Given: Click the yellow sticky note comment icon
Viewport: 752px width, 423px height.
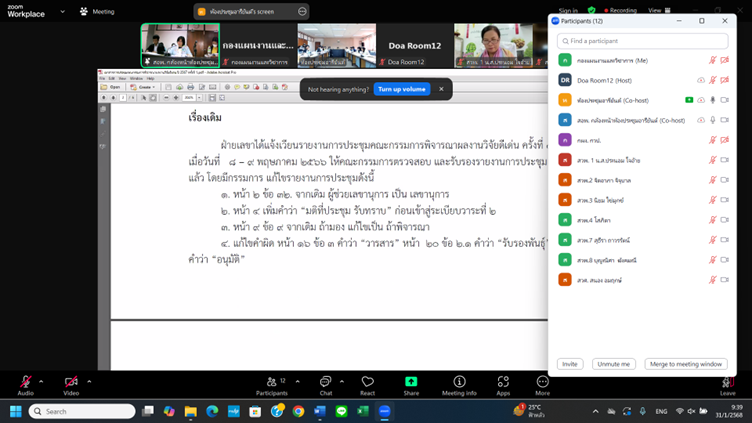Looking at the screenshot, I should click(x=237, y=87).
